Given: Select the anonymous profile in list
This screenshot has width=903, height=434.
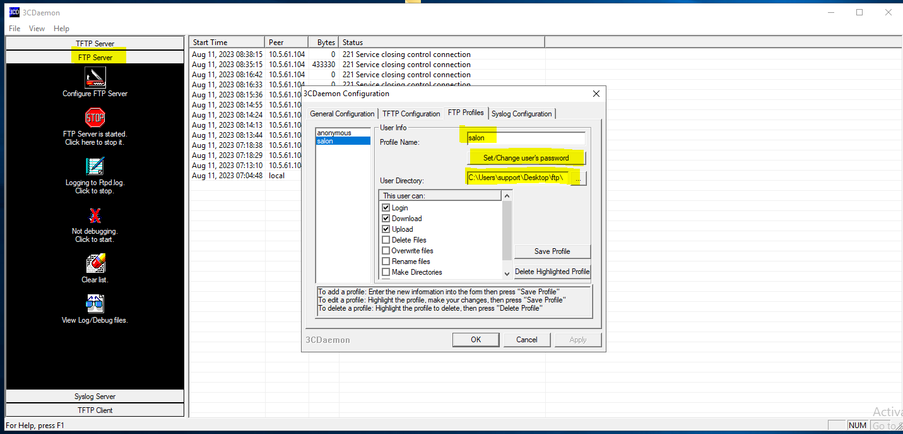Looking at the screenshot, I should tap(342, 133).
